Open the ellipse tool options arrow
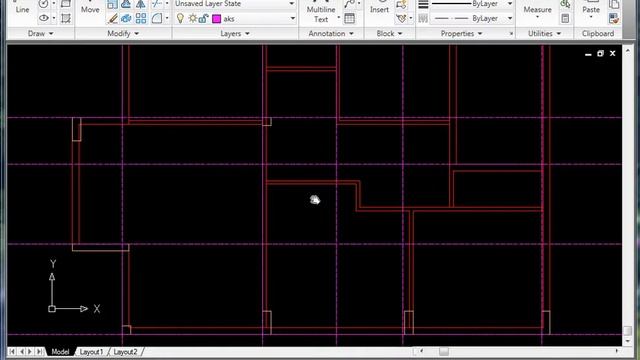 coord(53,18)
